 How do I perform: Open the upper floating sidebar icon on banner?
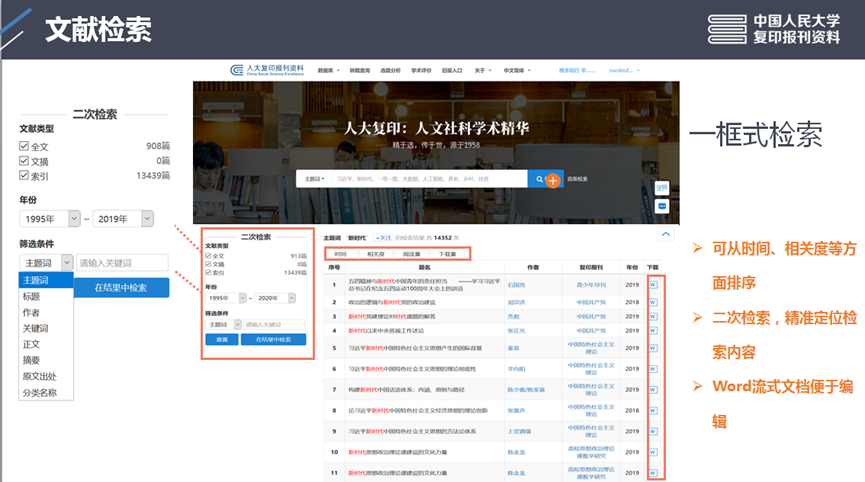pyautogui.click(x=662, y=188)
